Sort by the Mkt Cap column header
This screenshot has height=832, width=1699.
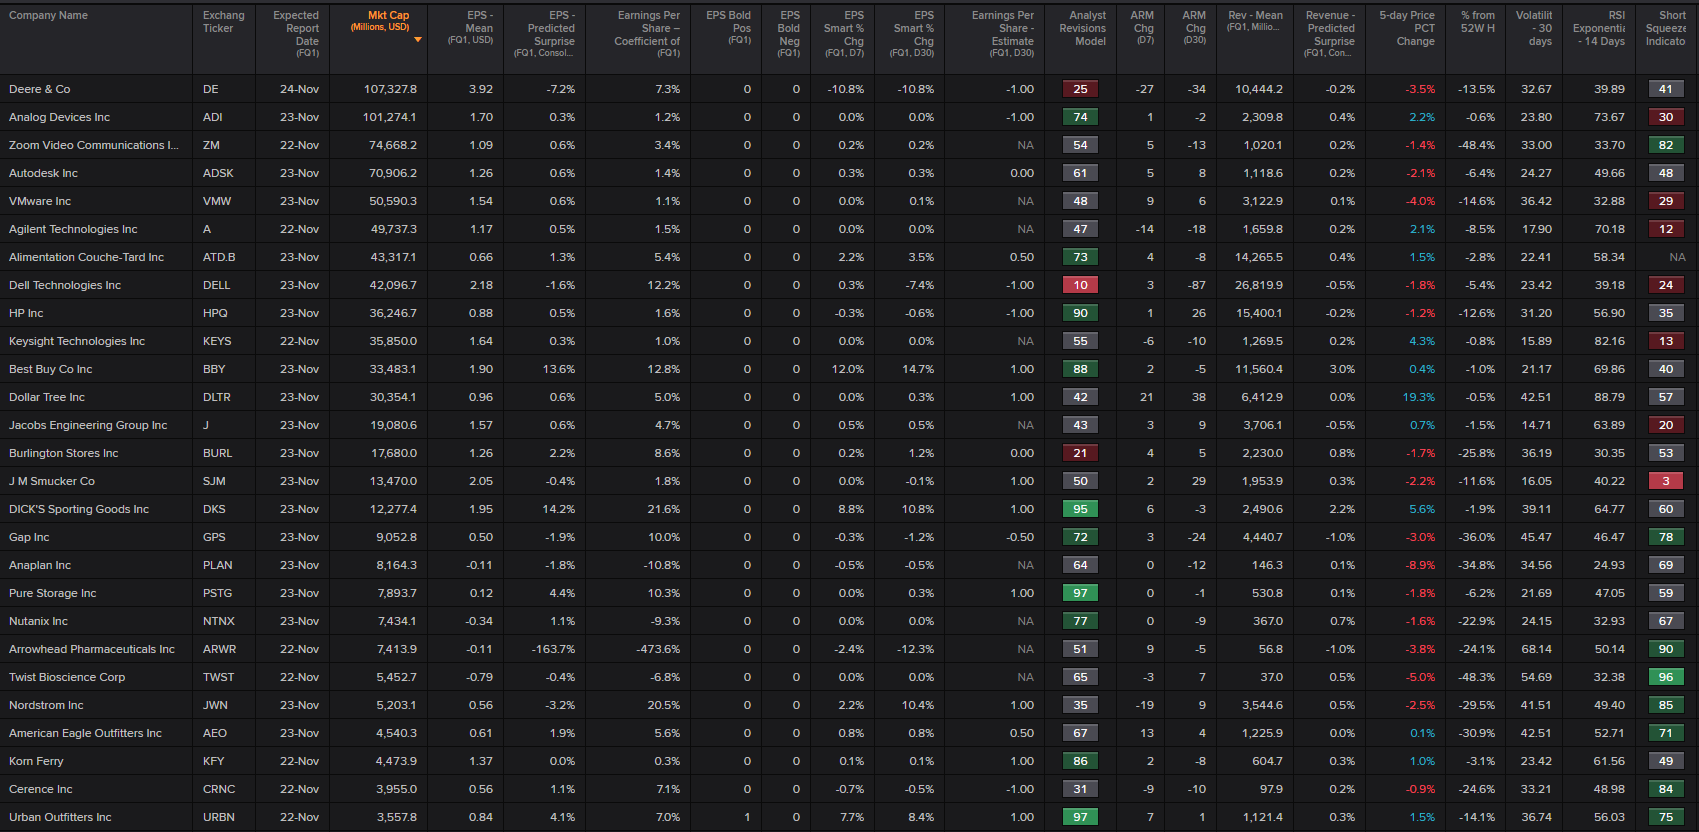[x=378, y=21]
